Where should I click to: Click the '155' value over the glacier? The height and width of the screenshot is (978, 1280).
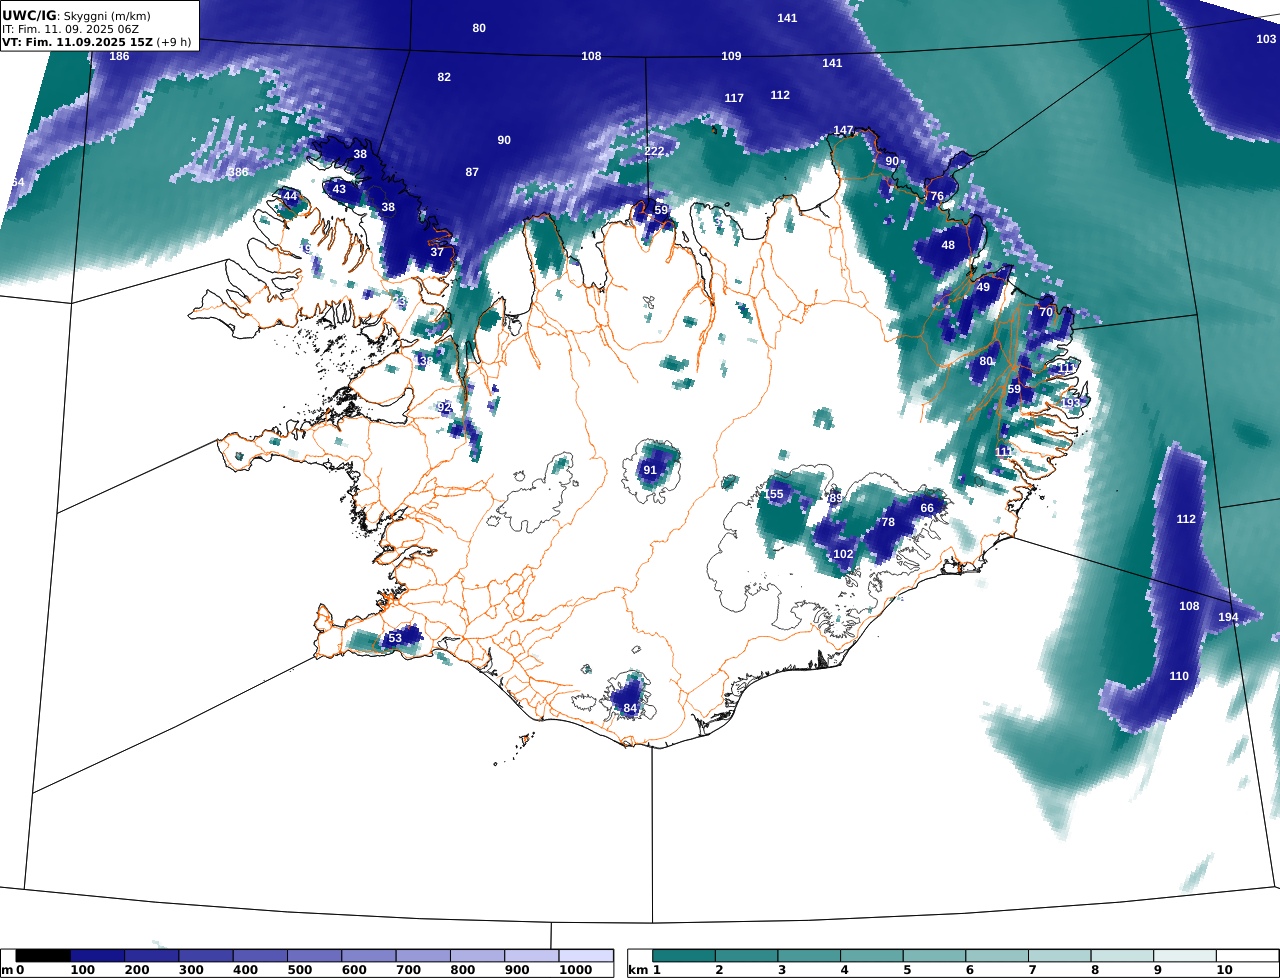click(774, 494)
